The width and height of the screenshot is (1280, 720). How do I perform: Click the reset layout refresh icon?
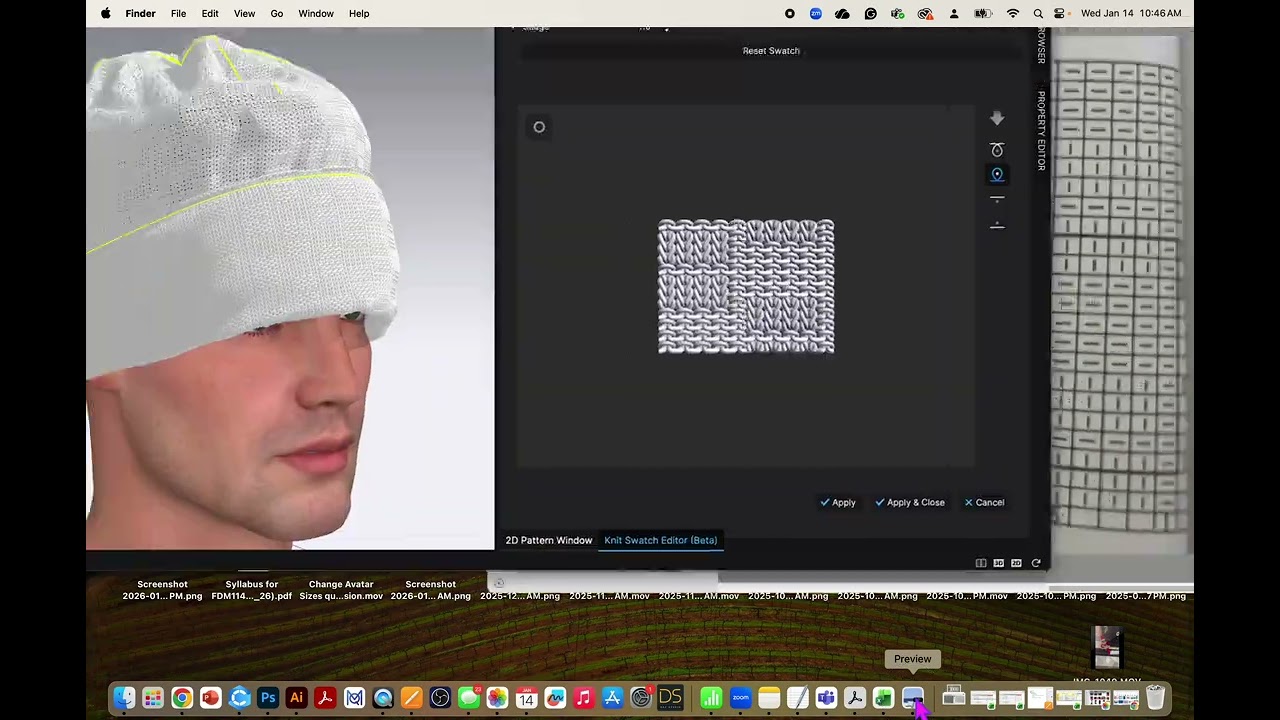coord(1036,564)
